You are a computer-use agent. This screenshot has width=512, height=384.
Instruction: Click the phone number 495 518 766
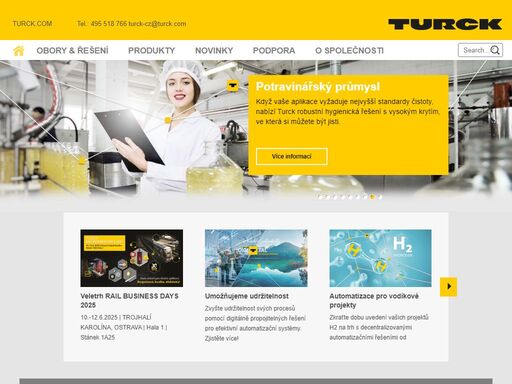pyautogui.click(x=109, y=24)
